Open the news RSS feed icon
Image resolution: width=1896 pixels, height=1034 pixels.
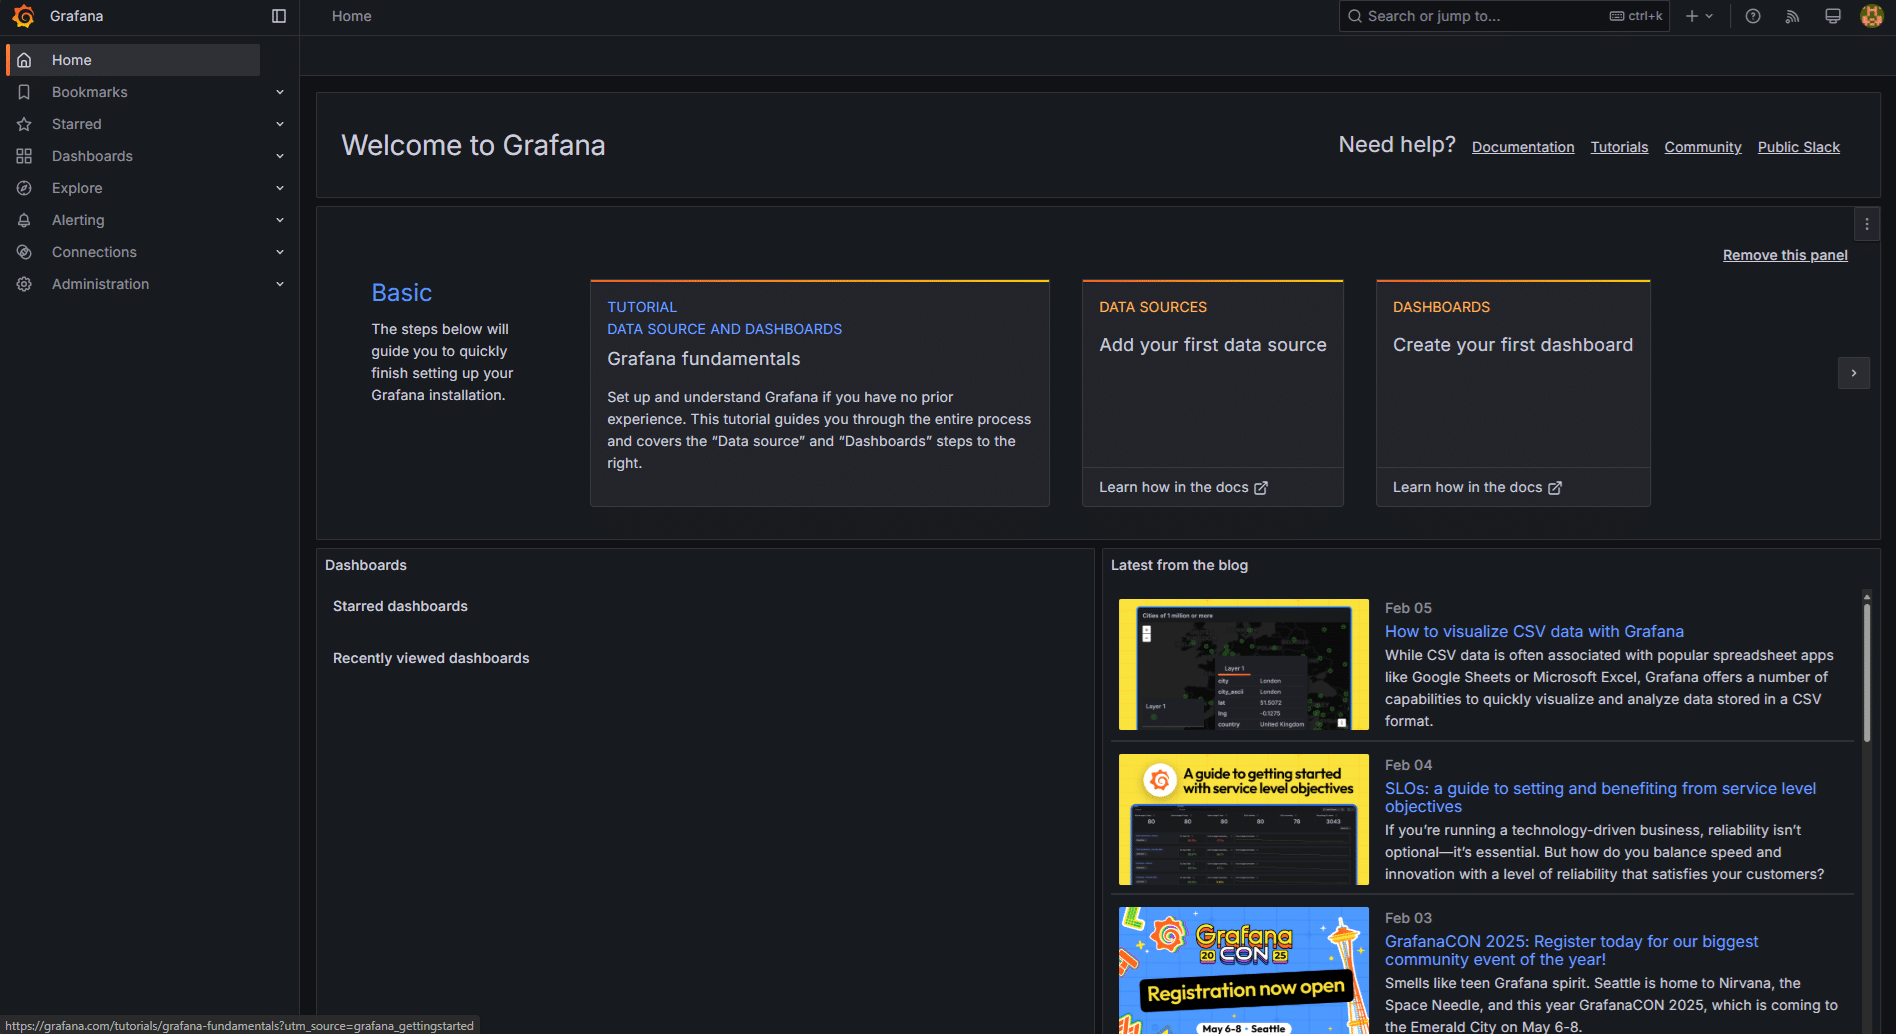pyautogui.click(x=1793, y=16)
